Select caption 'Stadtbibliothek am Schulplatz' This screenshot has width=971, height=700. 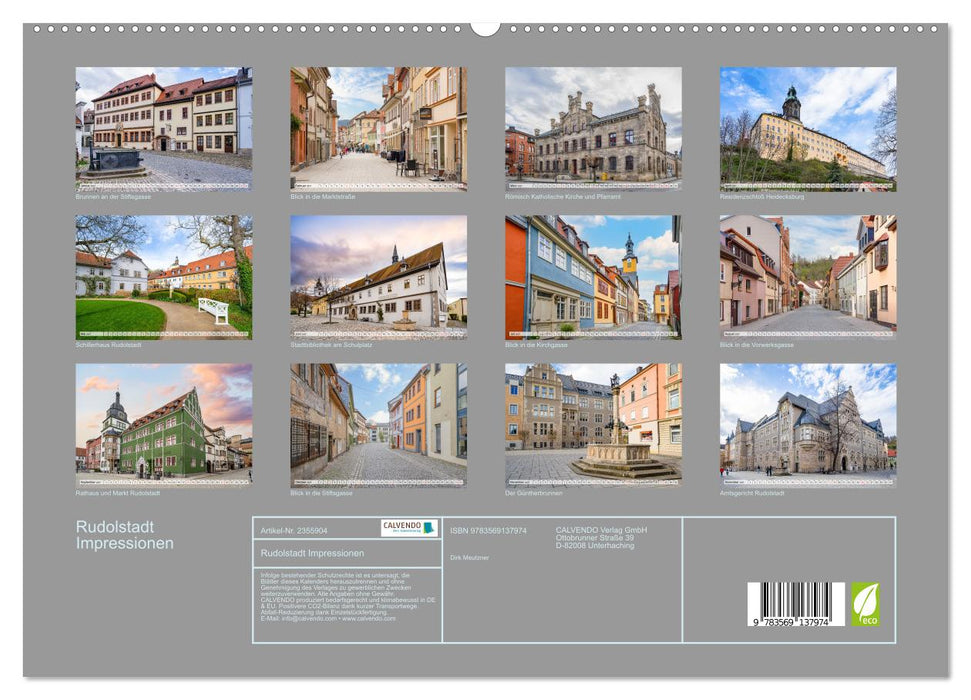(331, 345)
